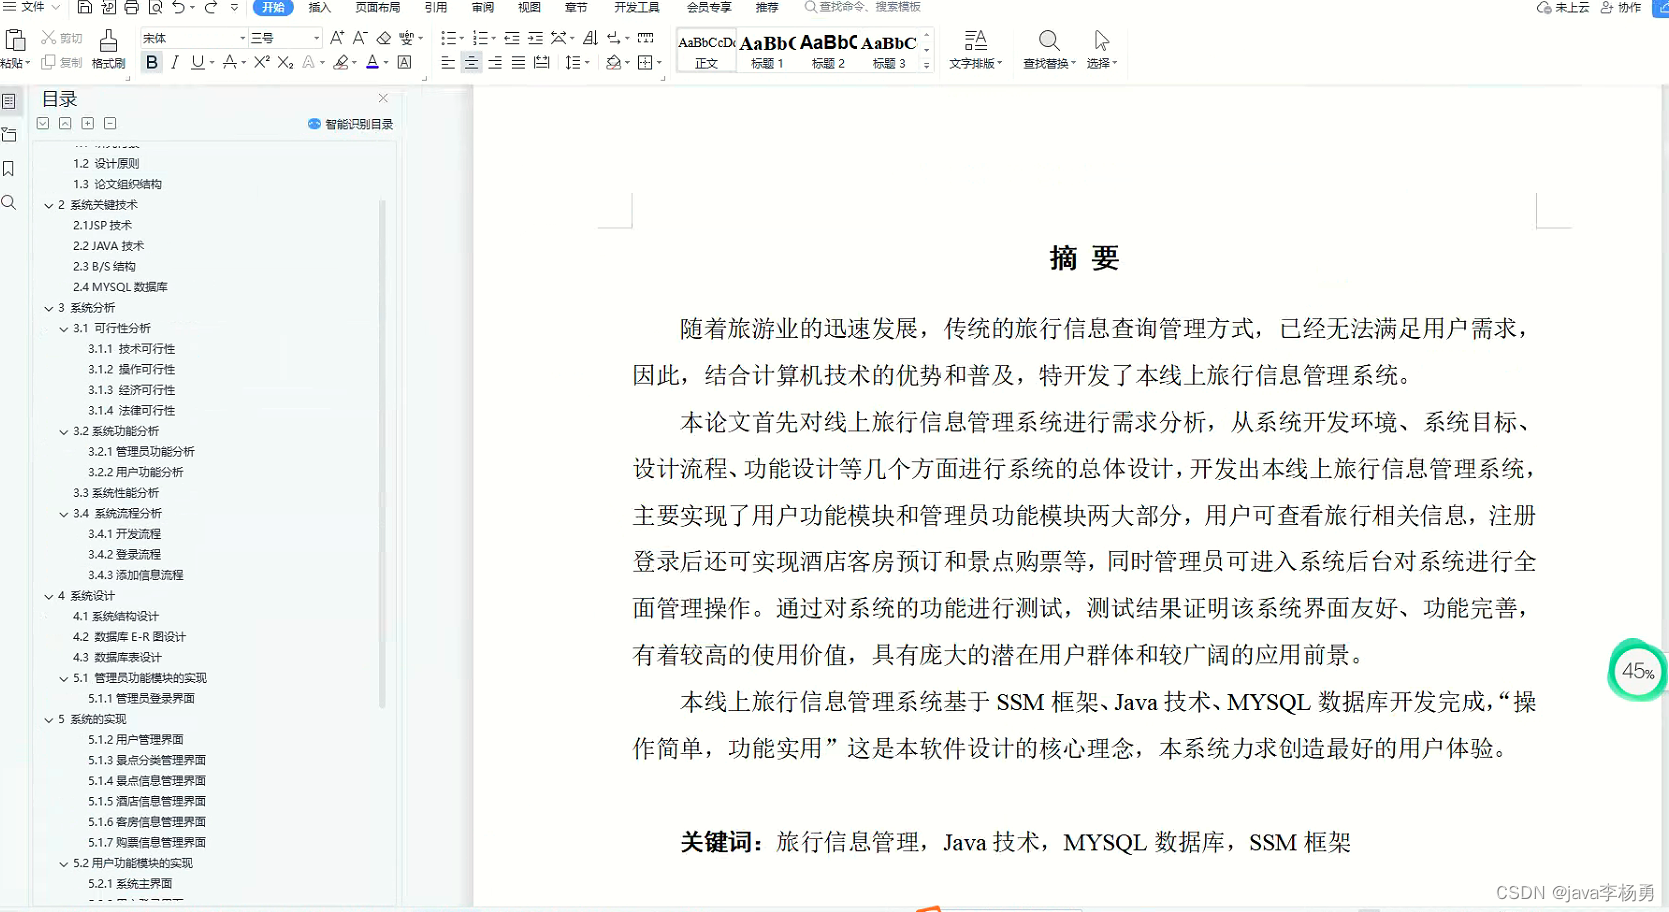This screenshot has width=1669, height=912.
Task: Click the 未上云 cloud status button
Action: (1563, 7)
